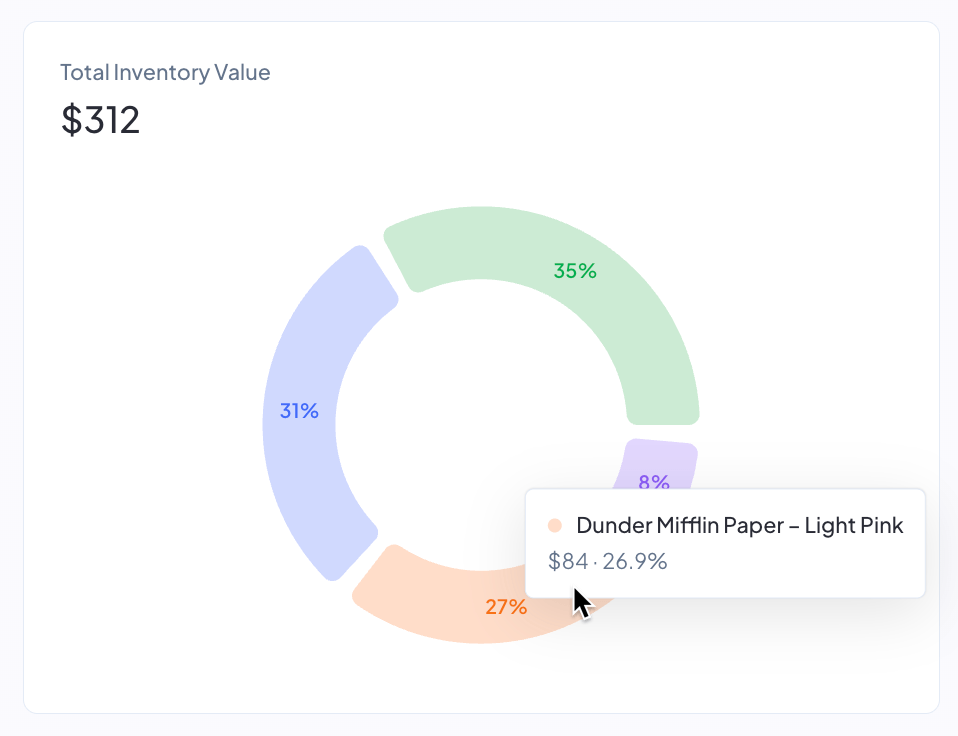Toggle the 8% slice by clicking its label
This screenshot has width=958, height=736.
(653, 482)
